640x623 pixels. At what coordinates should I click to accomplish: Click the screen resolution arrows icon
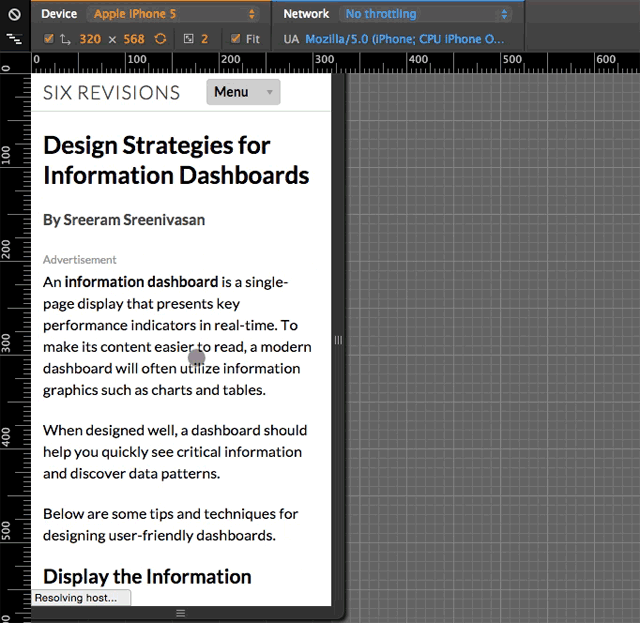click(x=65, y=39)
